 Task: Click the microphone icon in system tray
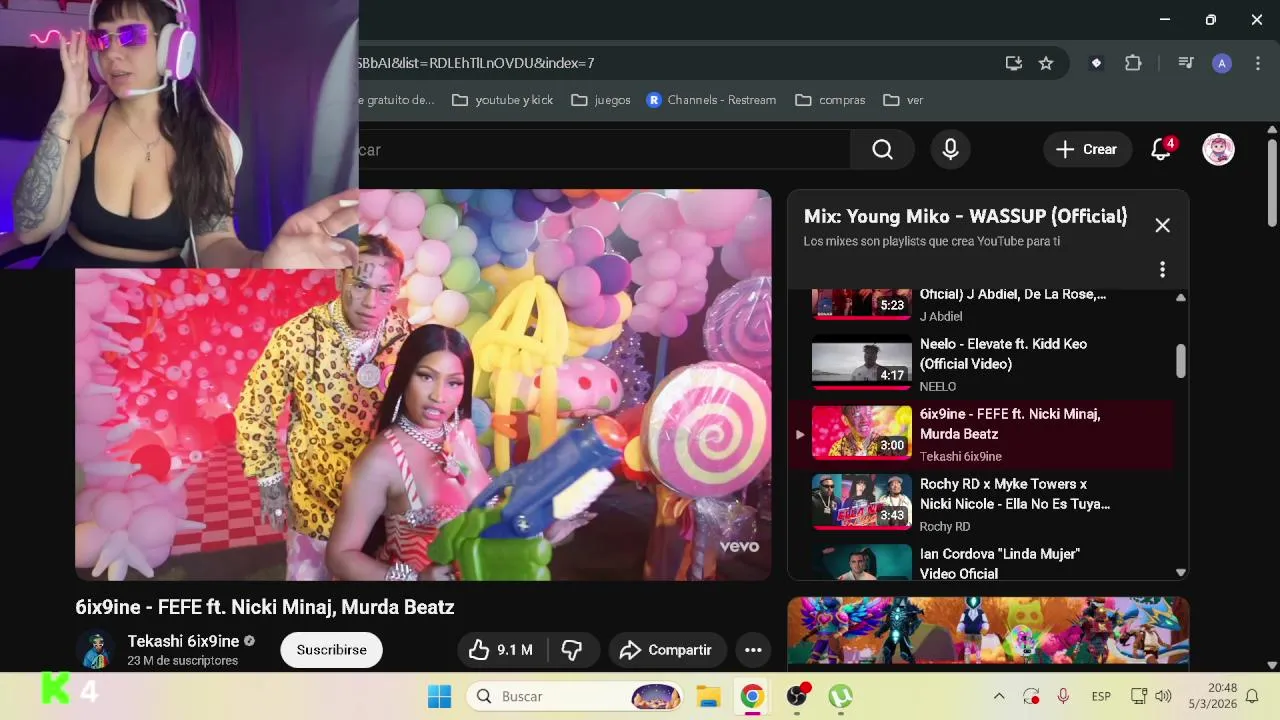click(1063, 696)
